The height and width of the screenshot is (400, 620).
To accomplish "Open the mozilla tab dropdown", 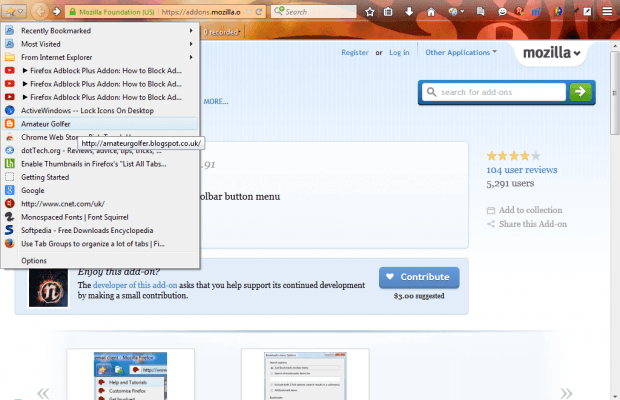I will [x=552, y=53].
